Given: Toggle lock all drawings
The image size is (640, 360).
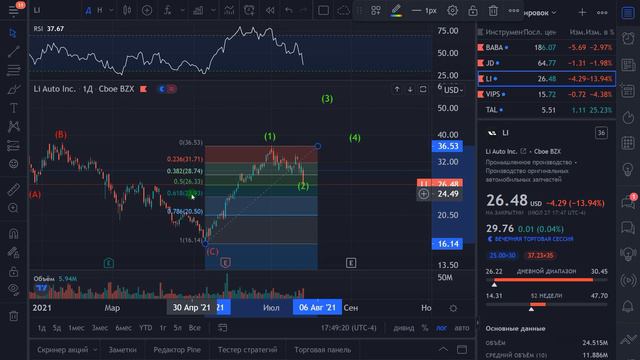Looking at the screenshot, I should pos(13,271).
